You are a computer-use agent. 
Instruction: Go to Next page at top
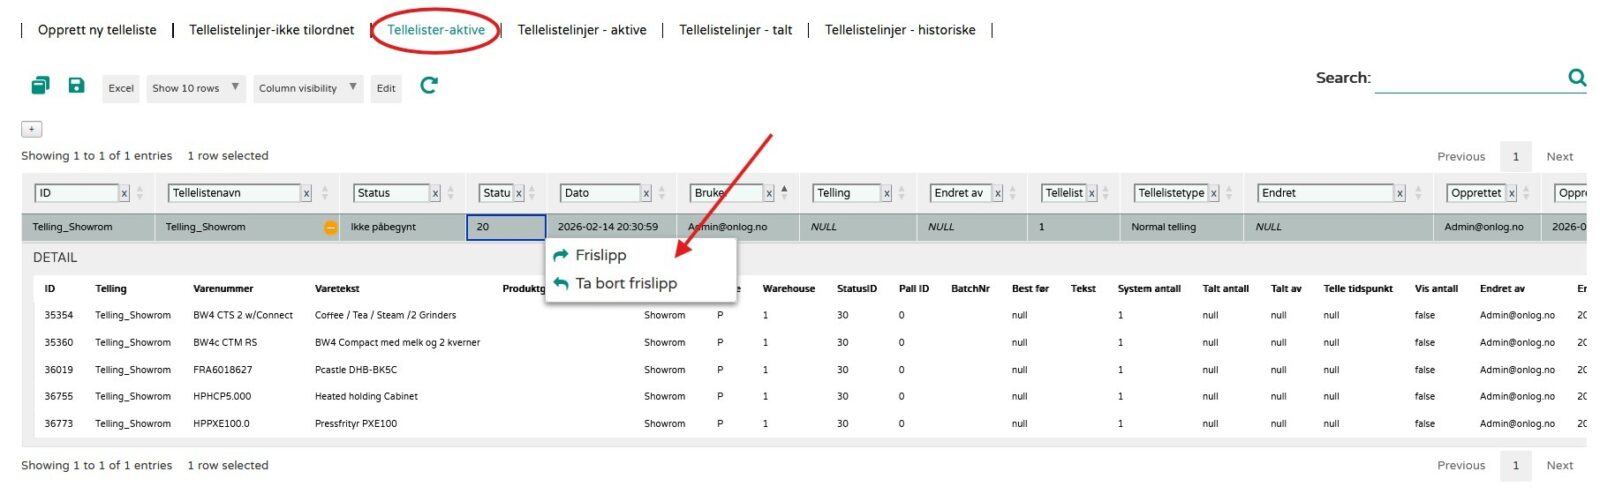[x=1559, y=156]
